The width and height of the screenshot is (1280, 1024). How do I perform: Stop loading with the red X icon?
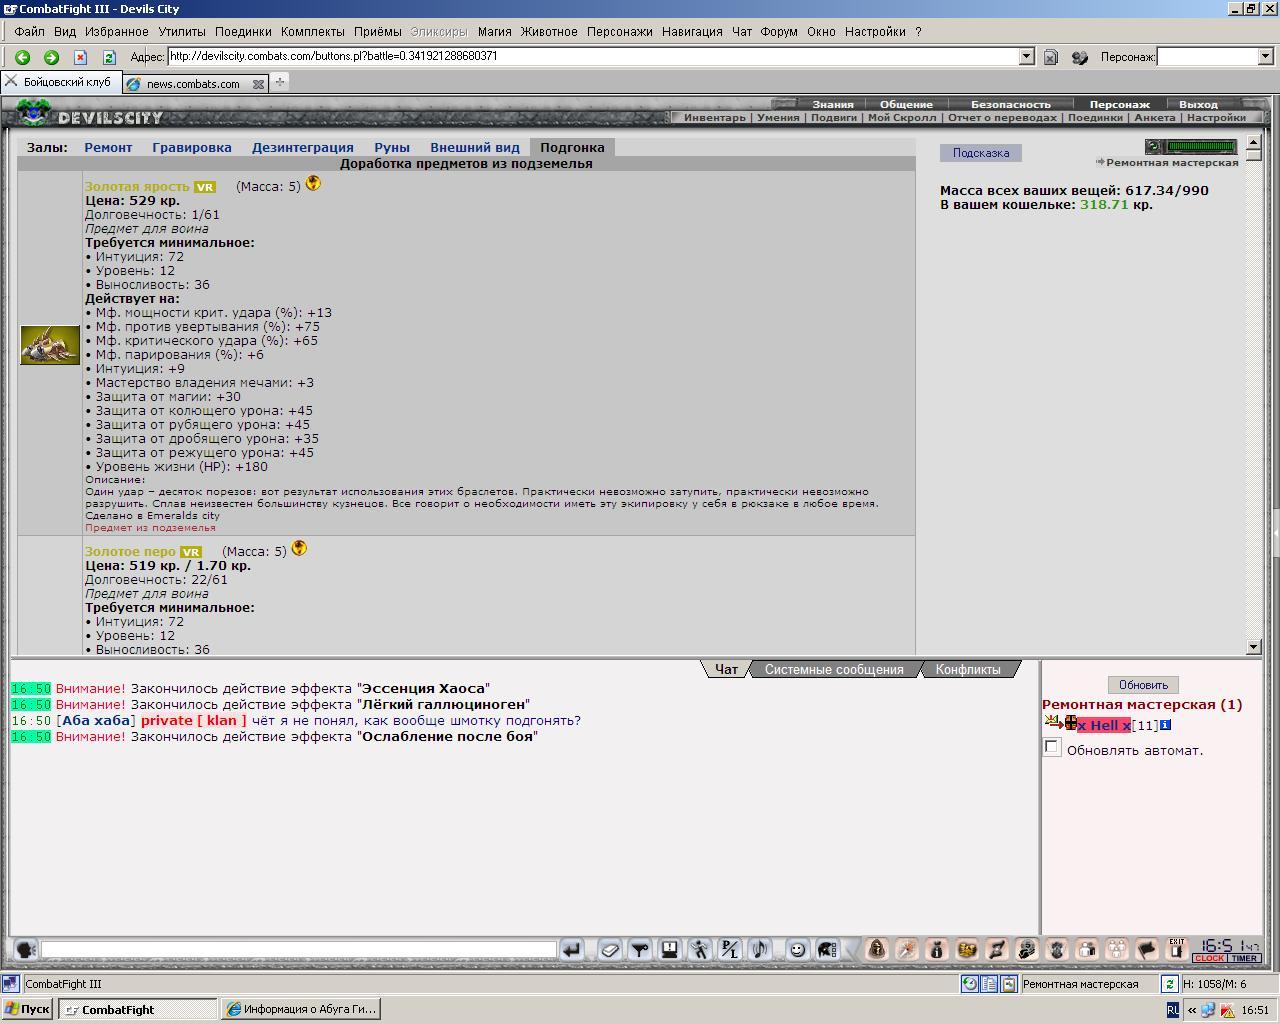click(80, 57)
